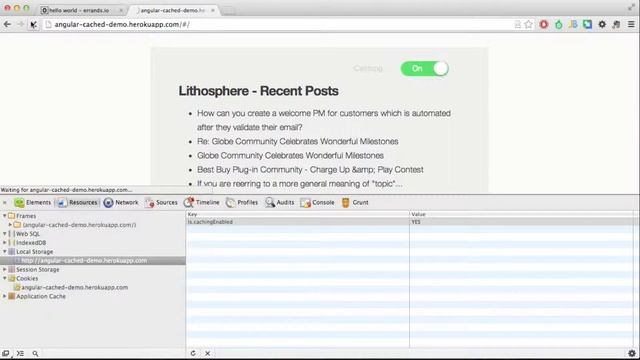This screenshot has height=360, width=640.
Task: Collapse the Local Storage node arrow
Action: (4, 251)
